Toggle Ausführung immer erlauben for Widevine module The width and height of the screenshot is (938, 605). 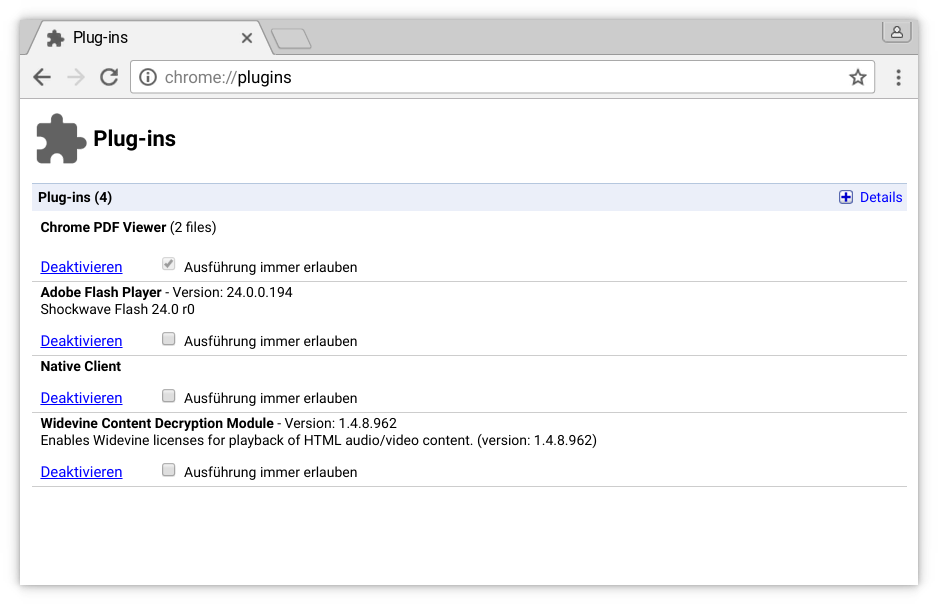(x=168, y=469)
